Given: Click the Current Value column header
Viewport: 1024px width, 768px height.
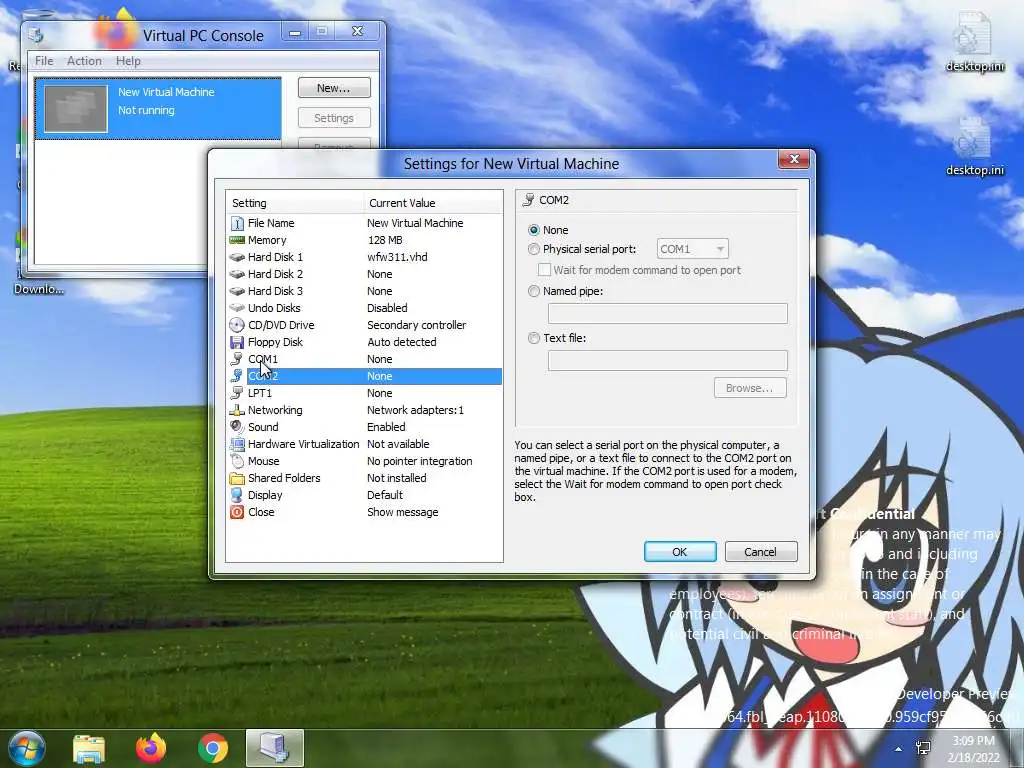Looking at the screenshot, I should (x=433, y=203).
